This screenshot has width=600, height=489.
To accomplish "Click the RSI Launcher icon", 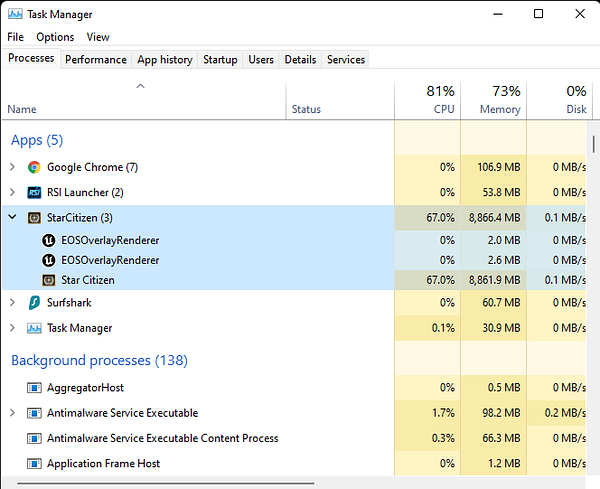I will 34,192.
